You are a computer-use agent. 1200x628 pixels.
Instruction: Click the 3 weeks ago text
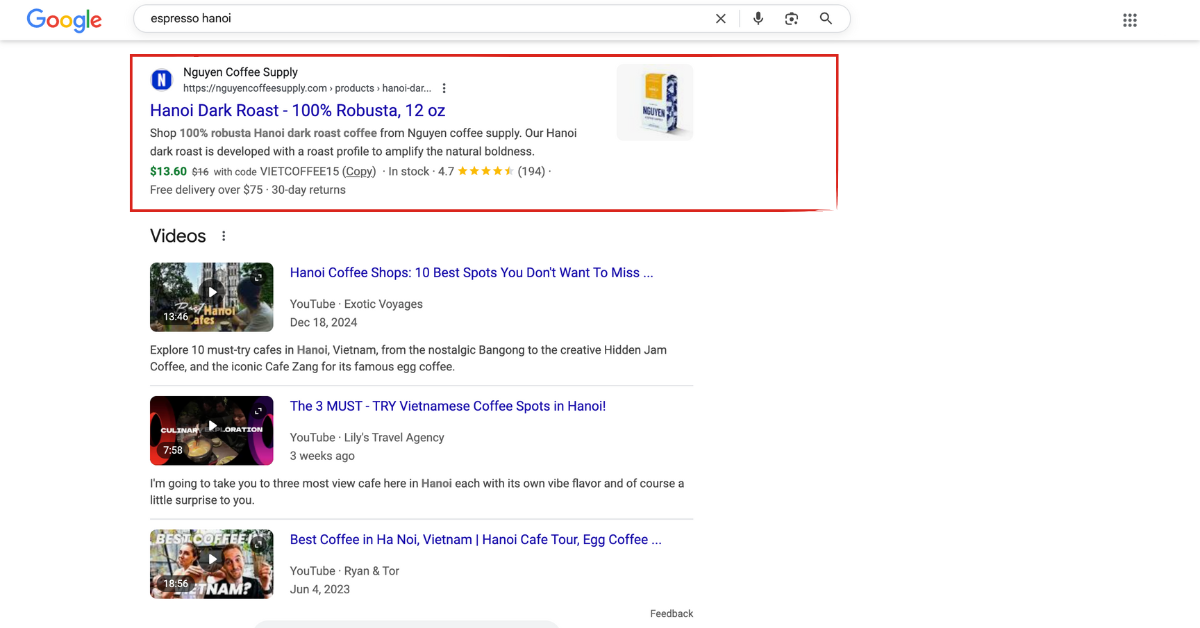[322, 455]
